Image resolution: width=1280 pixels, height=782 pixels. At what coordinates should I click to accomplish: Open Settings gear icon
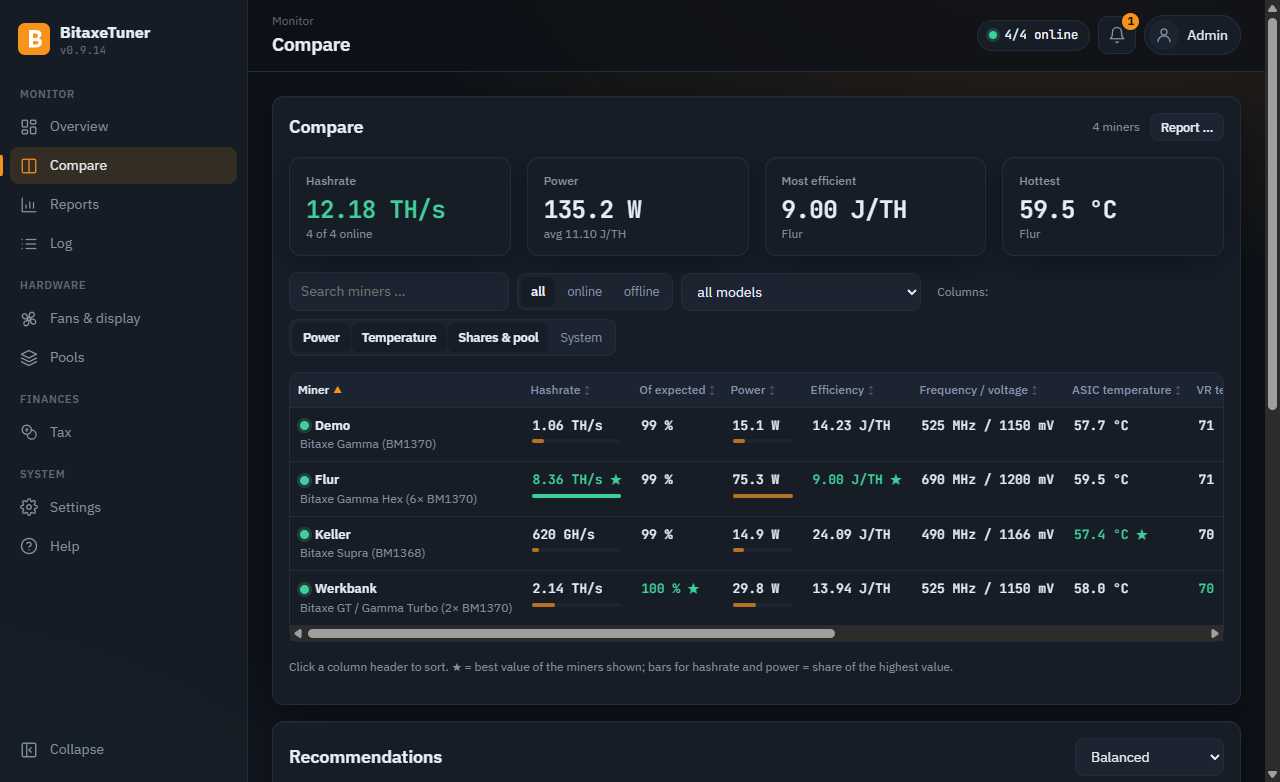click(x=29, y=507)
